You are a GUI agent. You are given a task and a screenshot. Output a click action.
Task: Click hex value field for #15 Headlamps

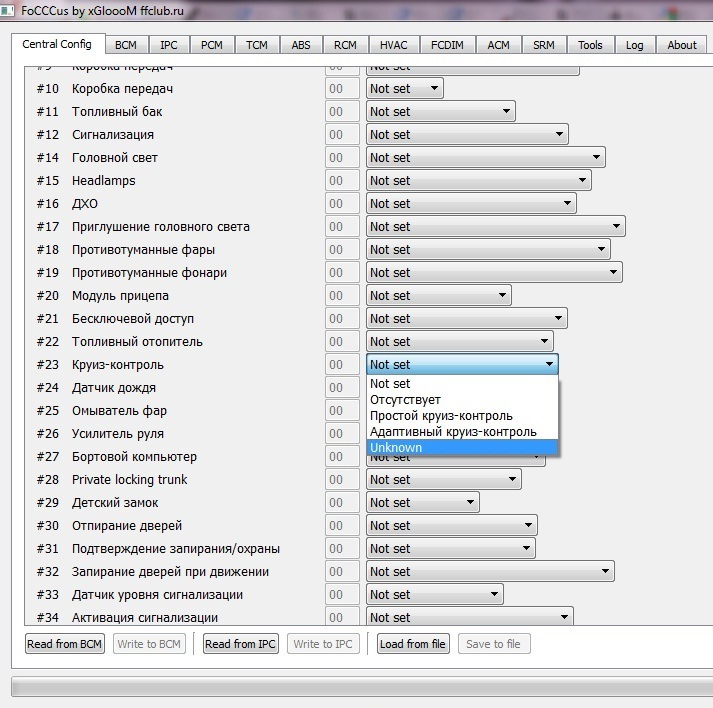pos(342,181)
